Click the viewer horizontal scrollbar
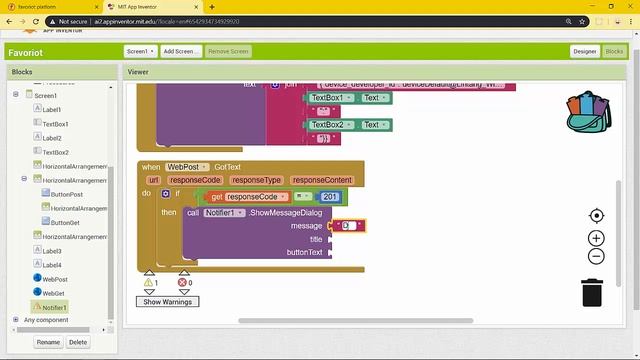This screenshot has width=640, height=360. click(356, 321)
